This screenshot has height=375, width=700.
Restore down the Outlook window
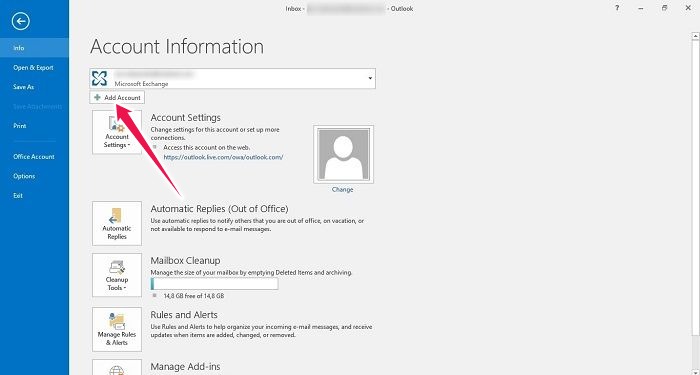pos(664,8)
